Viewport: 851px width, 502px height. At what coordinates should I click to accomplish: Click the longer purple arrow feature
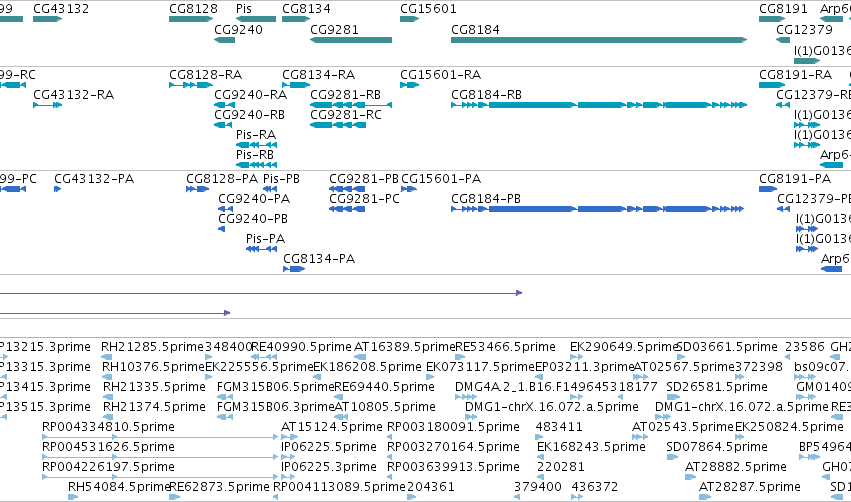261,293
